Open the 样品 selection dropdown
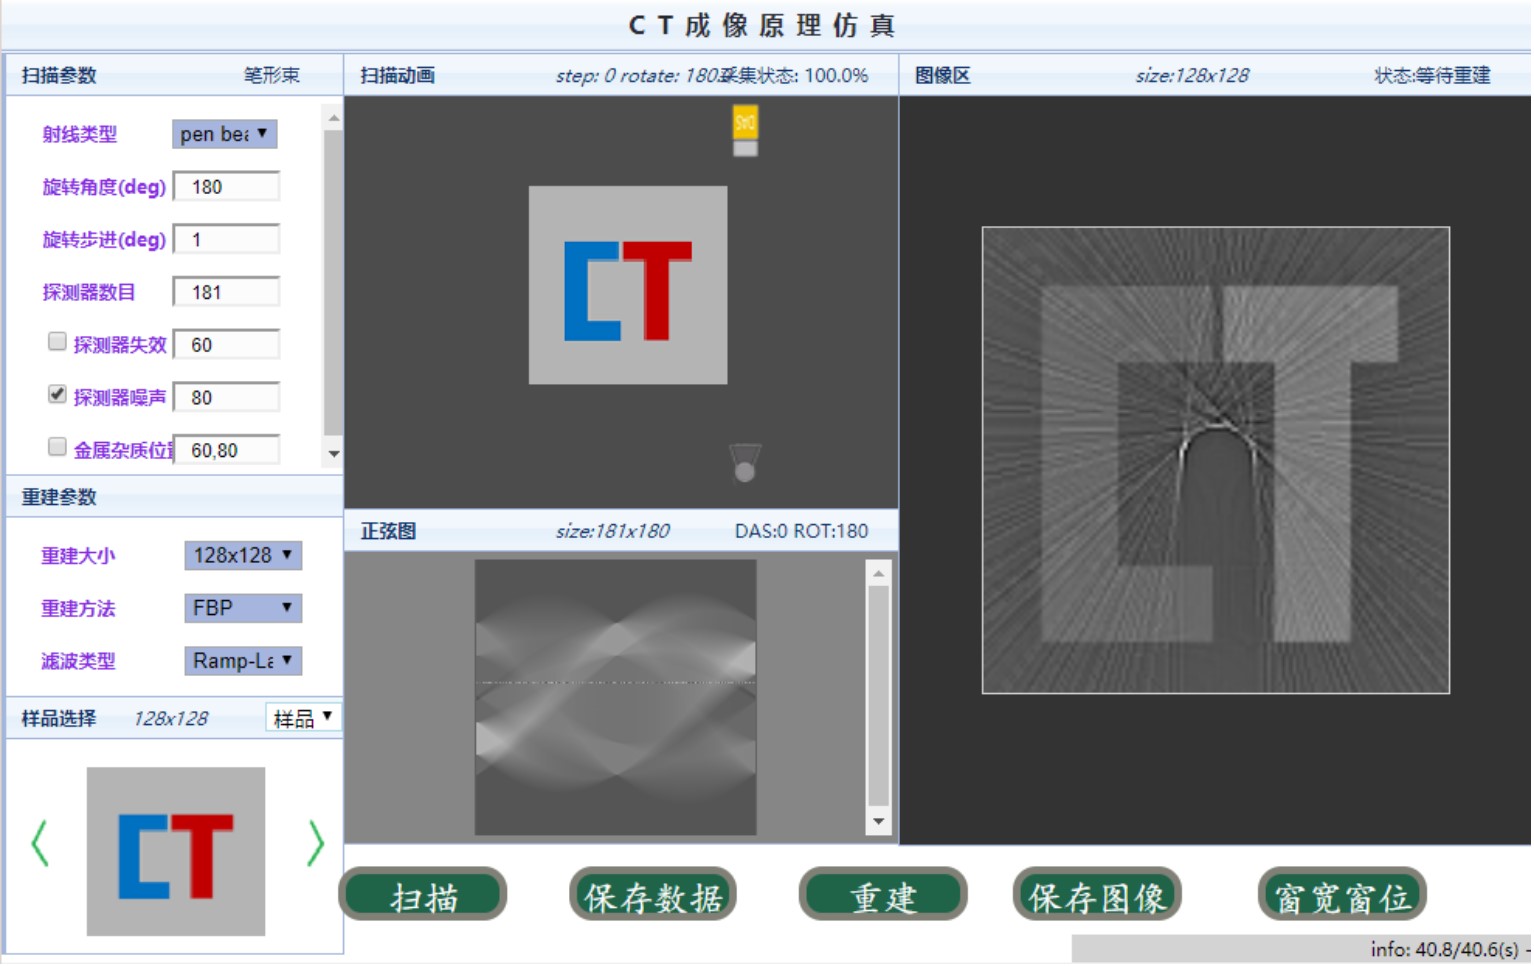Image resolution: width=1534 pixels, height=966 pixels. [x=302, y=718]
